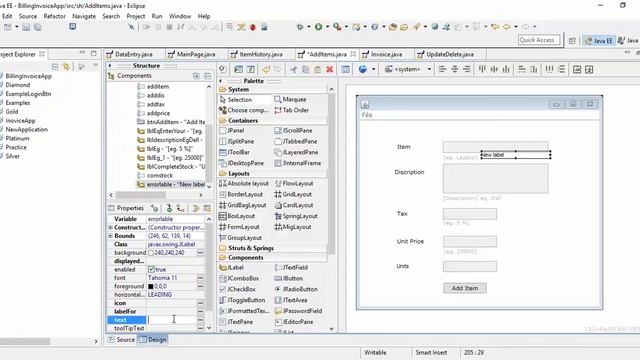Select JToggleButton palette entry
The image size is (640, 360).
[x=242, y=300]
